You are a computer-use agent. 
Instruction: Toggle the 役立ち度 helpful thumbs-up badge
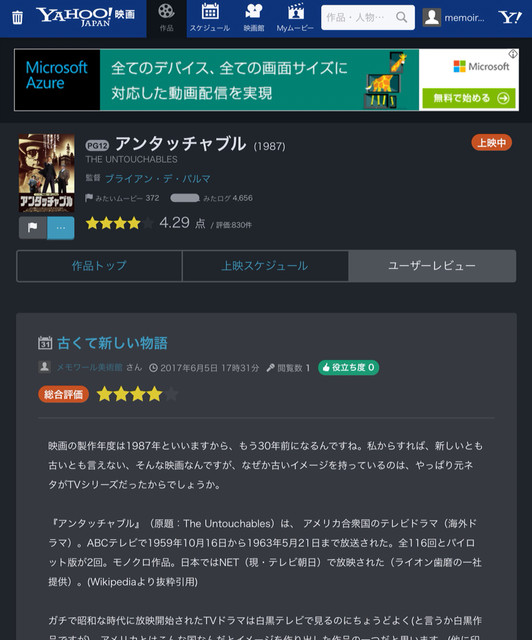point(348,367)
